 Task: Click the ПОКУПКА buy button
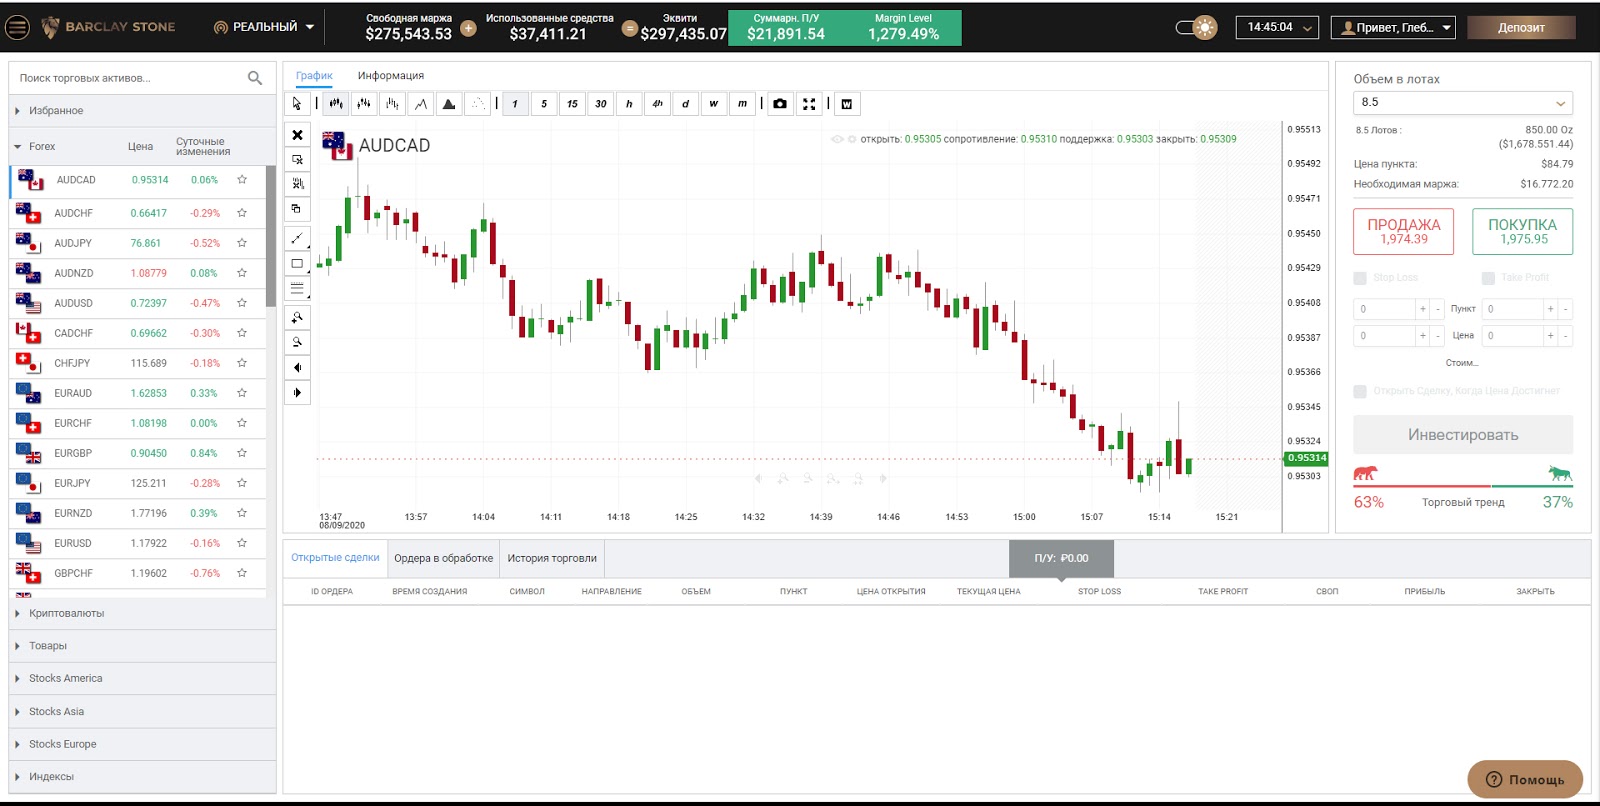pyautogui.click(x=1522, y=231)
